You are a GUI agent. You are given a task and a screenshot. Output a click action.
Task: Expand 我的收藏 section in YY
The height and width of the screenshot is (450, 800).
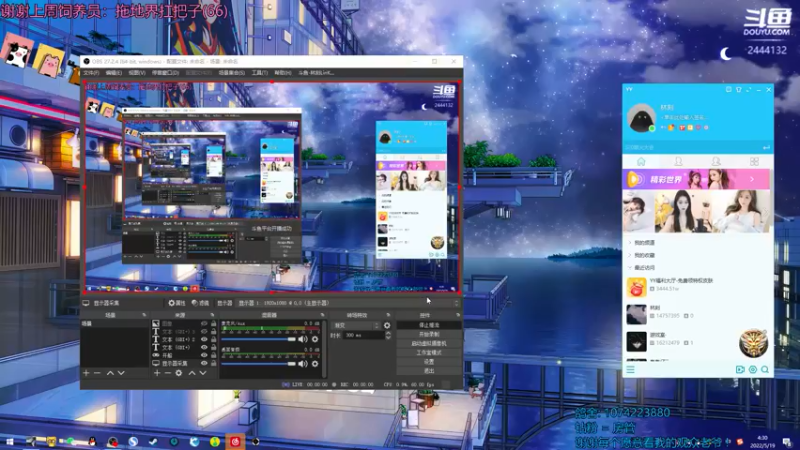644,255
